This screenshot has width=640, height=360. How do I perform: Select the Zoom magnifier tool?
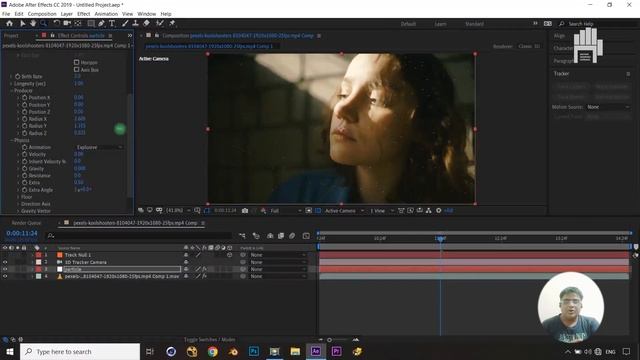(x=44, y=24)
